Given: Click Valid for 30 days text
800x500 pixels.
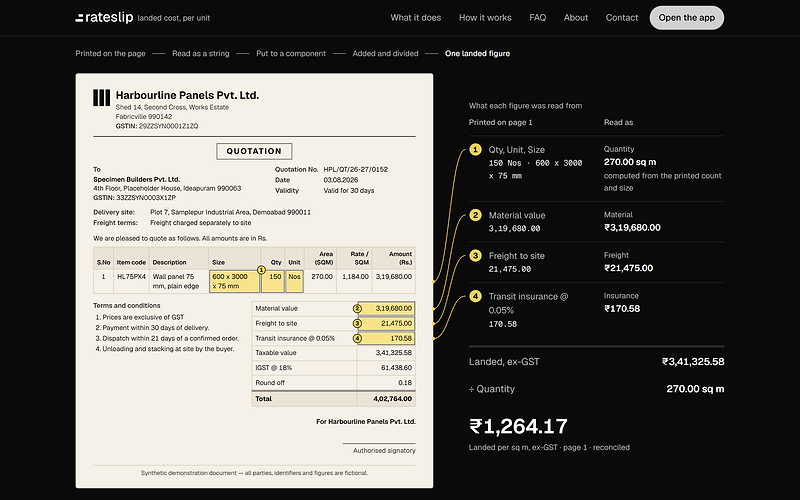Looking at the screenshot, I should point(349,190).
